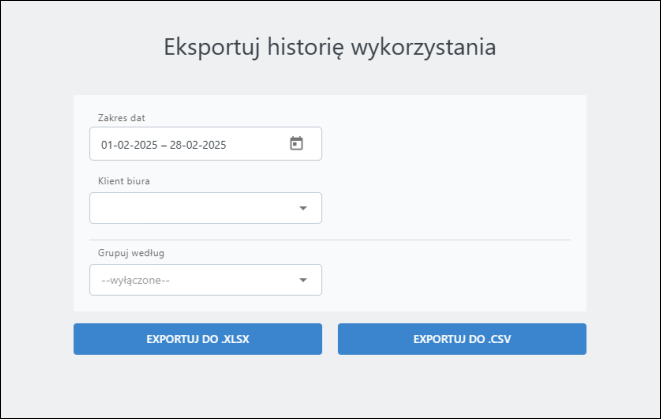The image size is (661, 419).
Task: Expand the Klient biura dropdown arrow
Action: pyautogui.click(x=303, y=208)
